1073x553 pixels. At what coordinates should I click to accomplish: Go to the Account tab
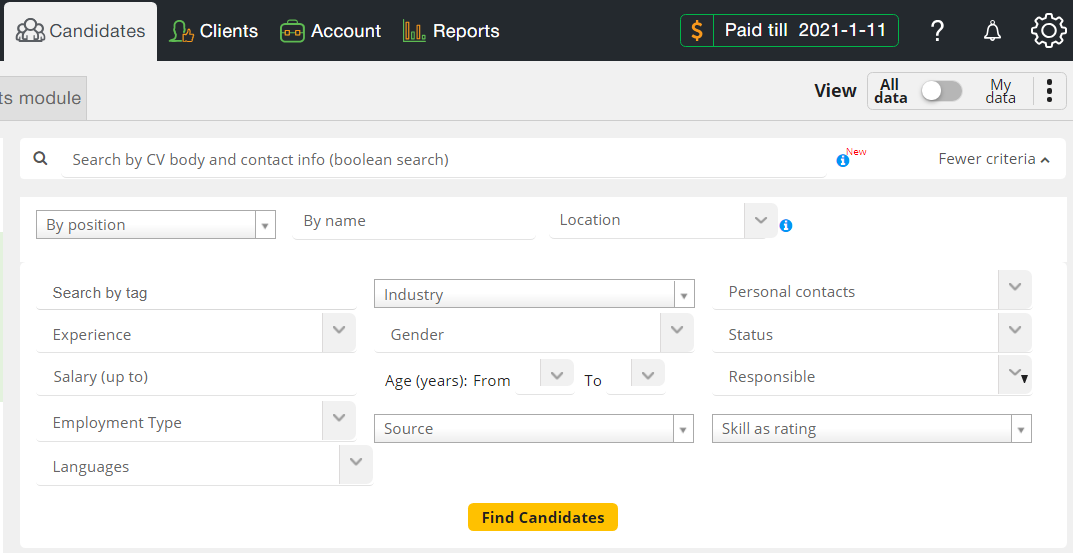click(331, 31)
